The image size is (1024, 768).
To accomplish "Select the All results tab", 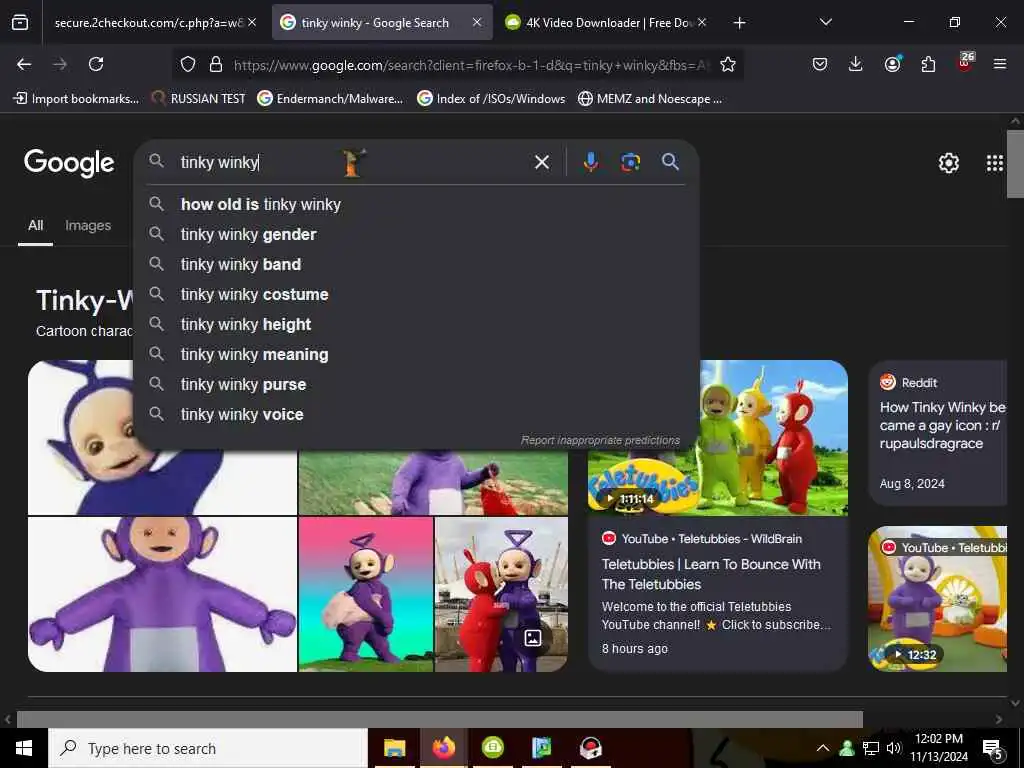I will click(35, 225).
